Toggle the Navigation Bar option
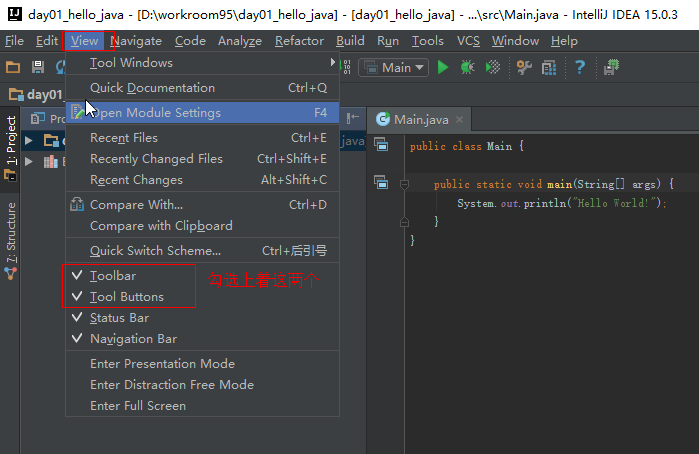 [202, 338]
